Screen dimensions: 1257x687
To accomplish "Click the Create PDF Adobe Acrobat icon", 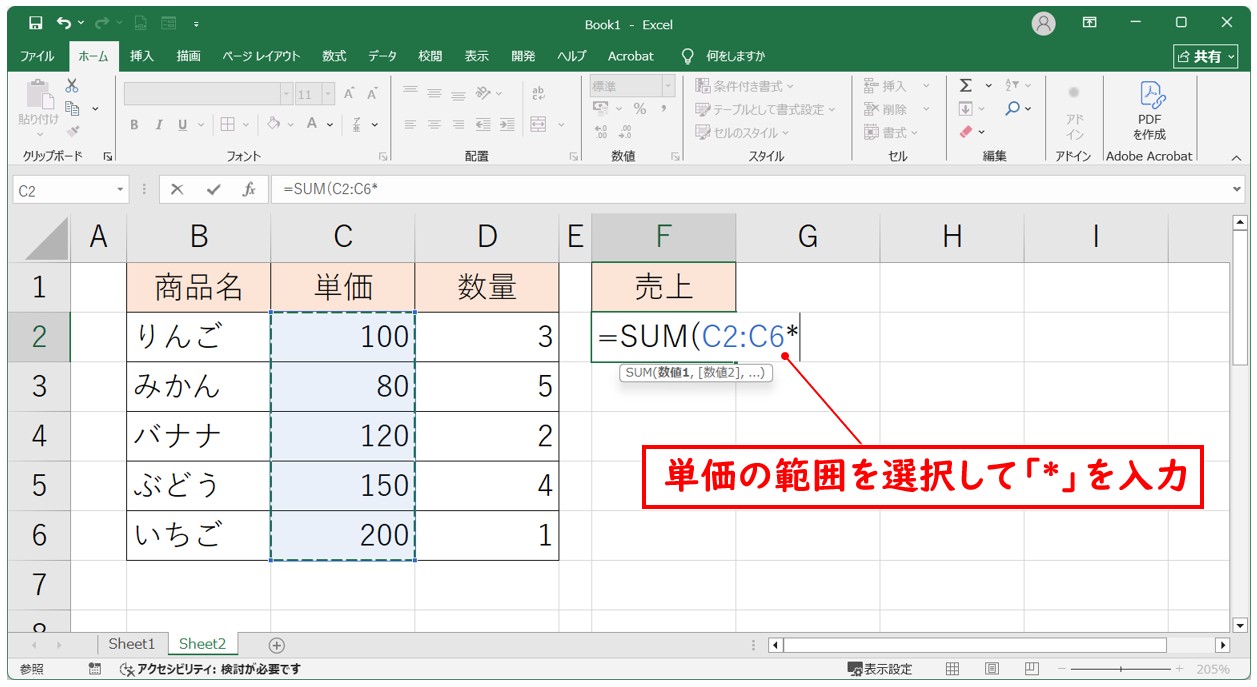I will click(x=1149, y=109).
